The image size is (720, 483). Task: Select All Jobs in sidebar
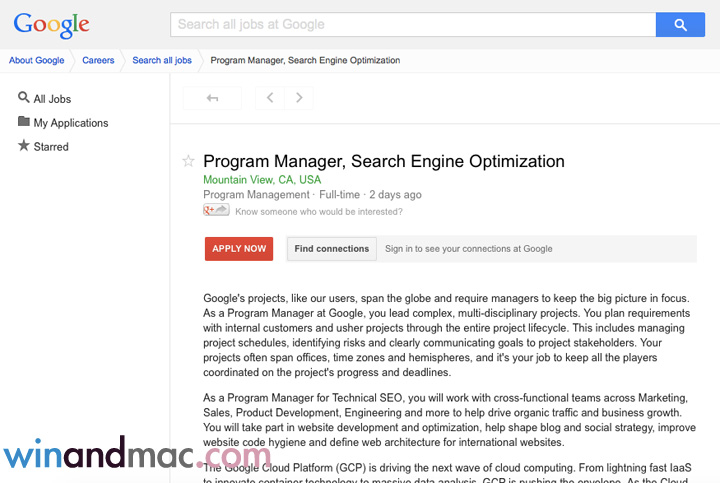click(45, 98)
